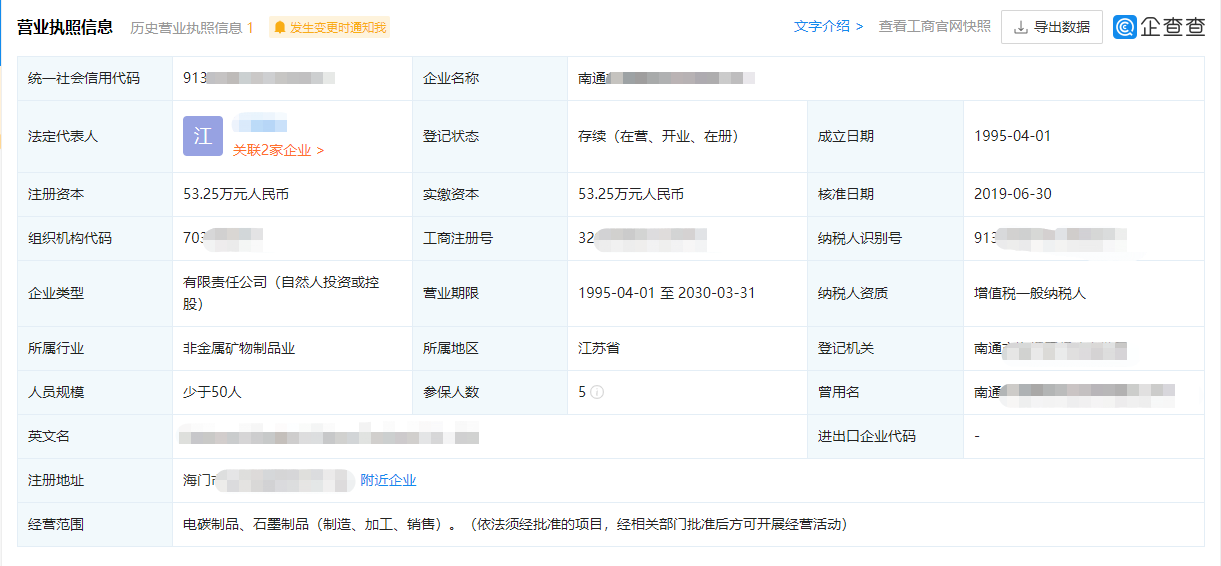Click 发生变更时通知我 notification button
This screenshot has width=1221, height=566.
pos(329,28)
